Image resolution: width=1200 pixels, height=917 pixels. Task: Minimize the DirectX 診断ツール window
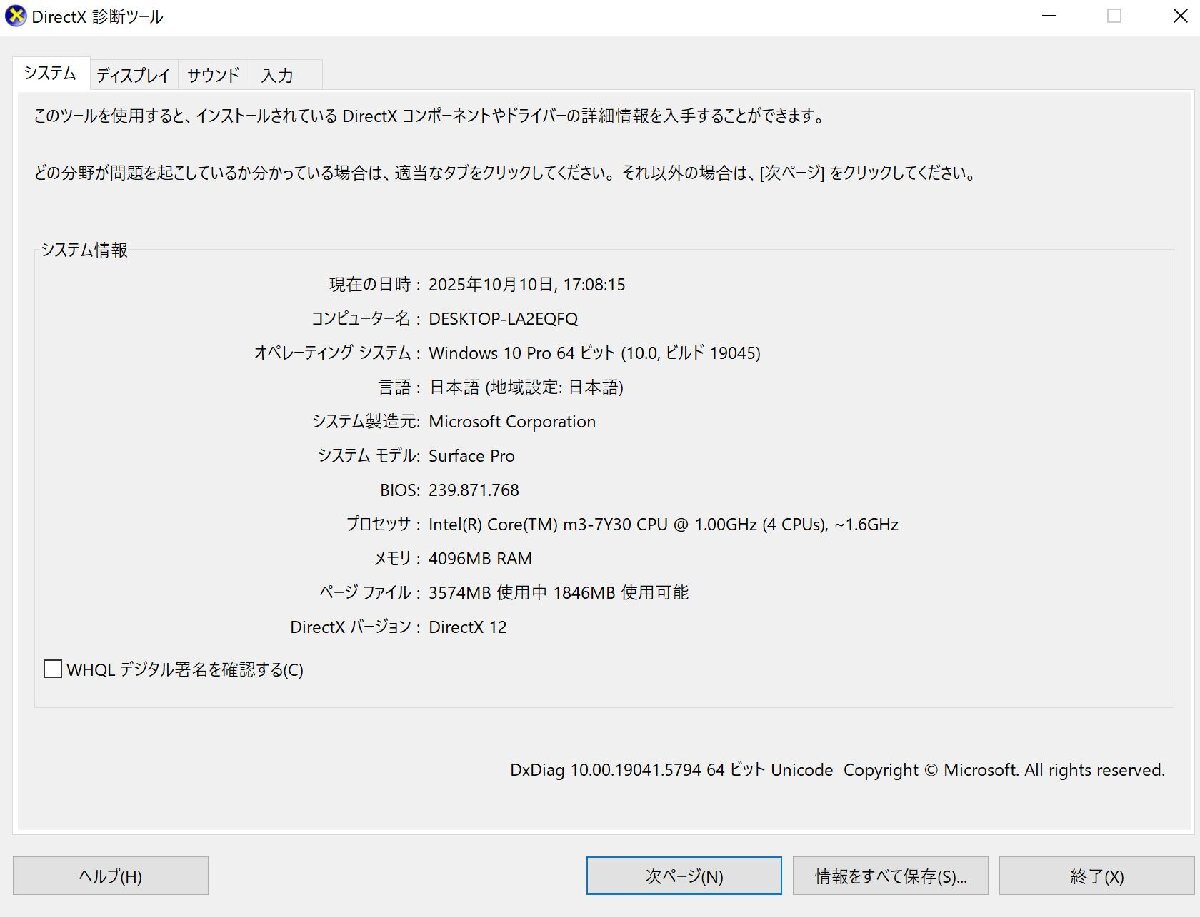click(x=1048, y=16)
